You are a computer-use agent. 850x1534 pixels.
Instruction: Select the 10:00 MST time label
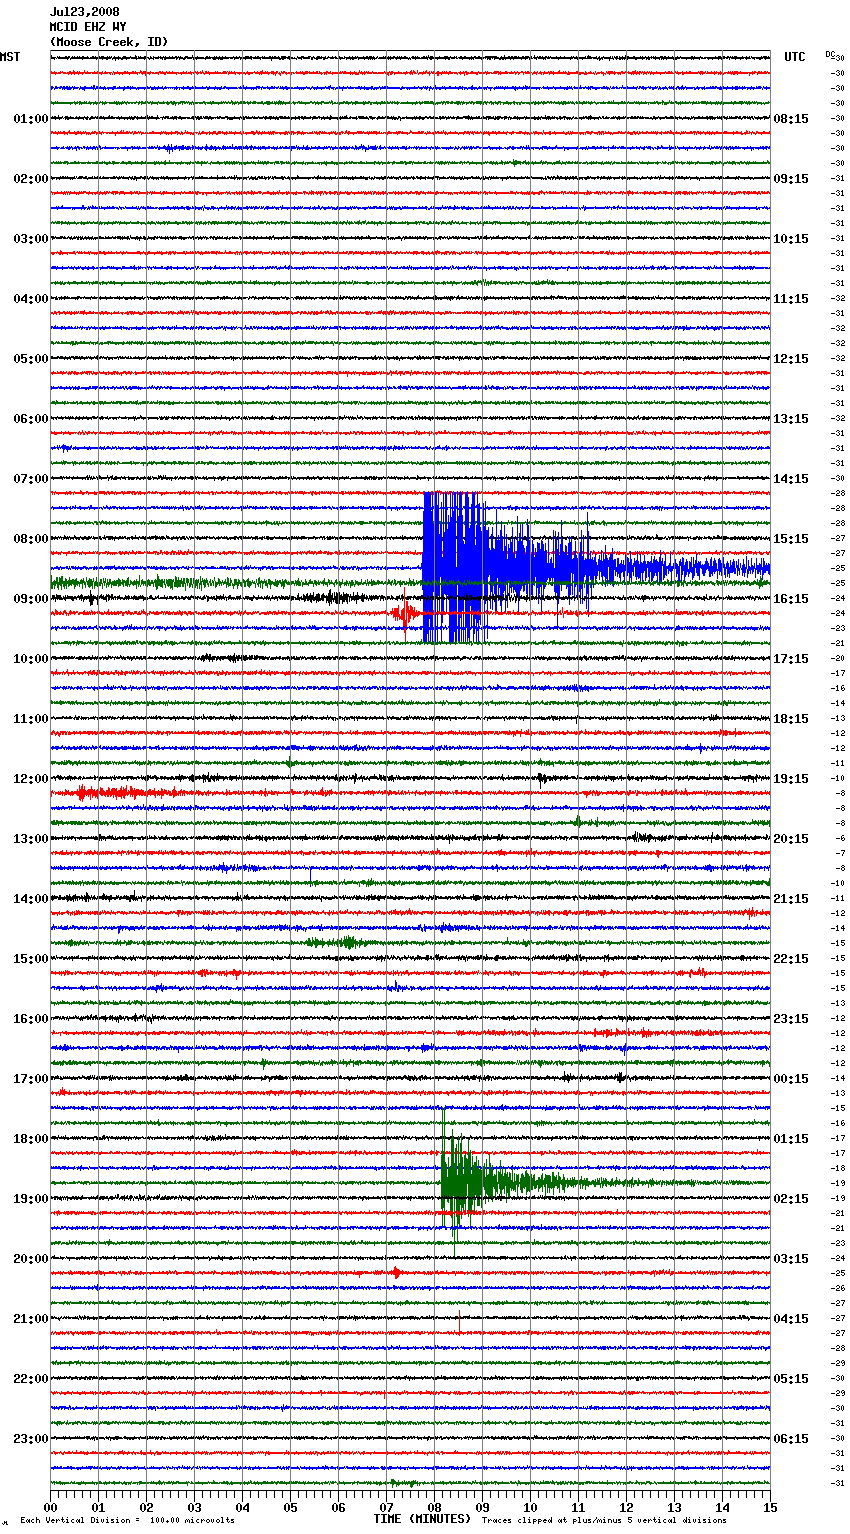tap(31, 659)
